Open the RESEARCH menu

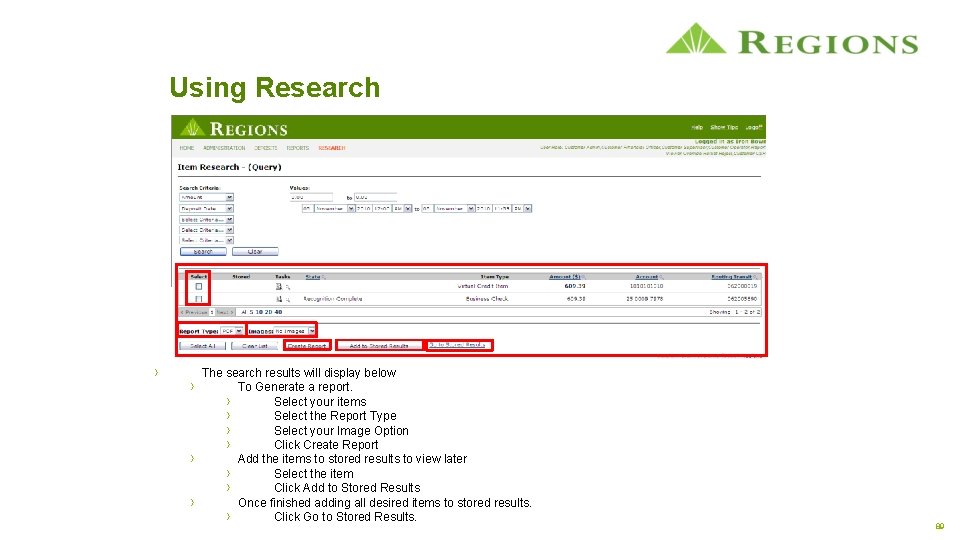tap(332, 148)
